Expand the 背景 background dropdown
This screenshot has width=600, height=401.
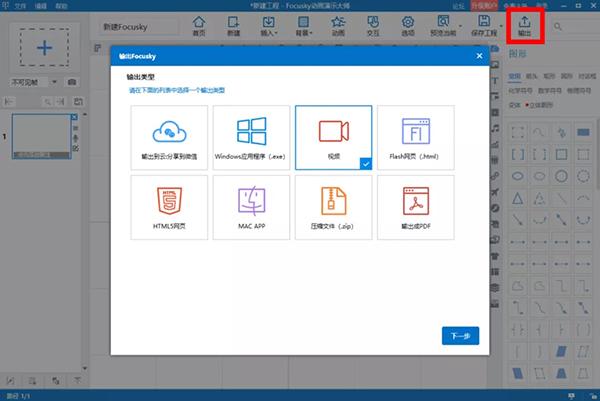pyautogui.click(x=304, y=27)
